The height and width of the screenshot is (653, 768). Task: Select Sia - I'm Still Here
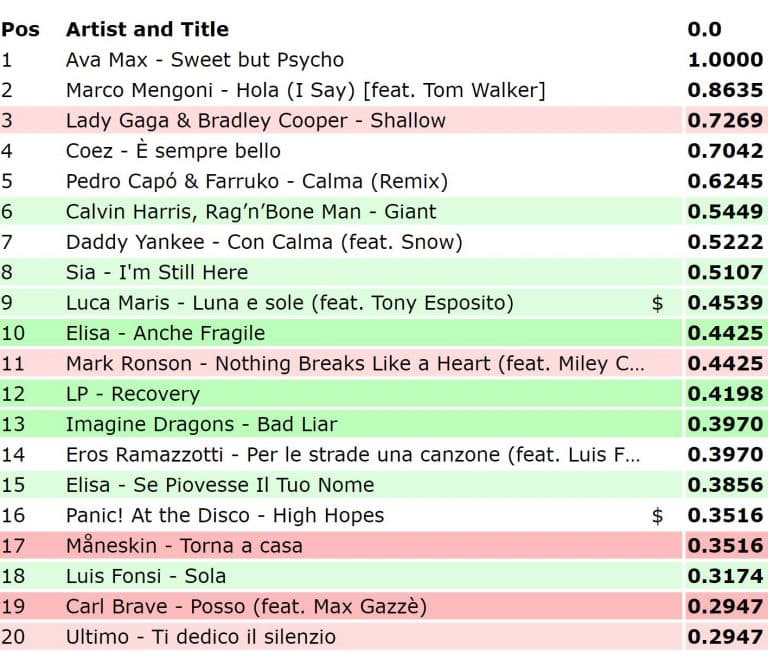coord(156,272)
